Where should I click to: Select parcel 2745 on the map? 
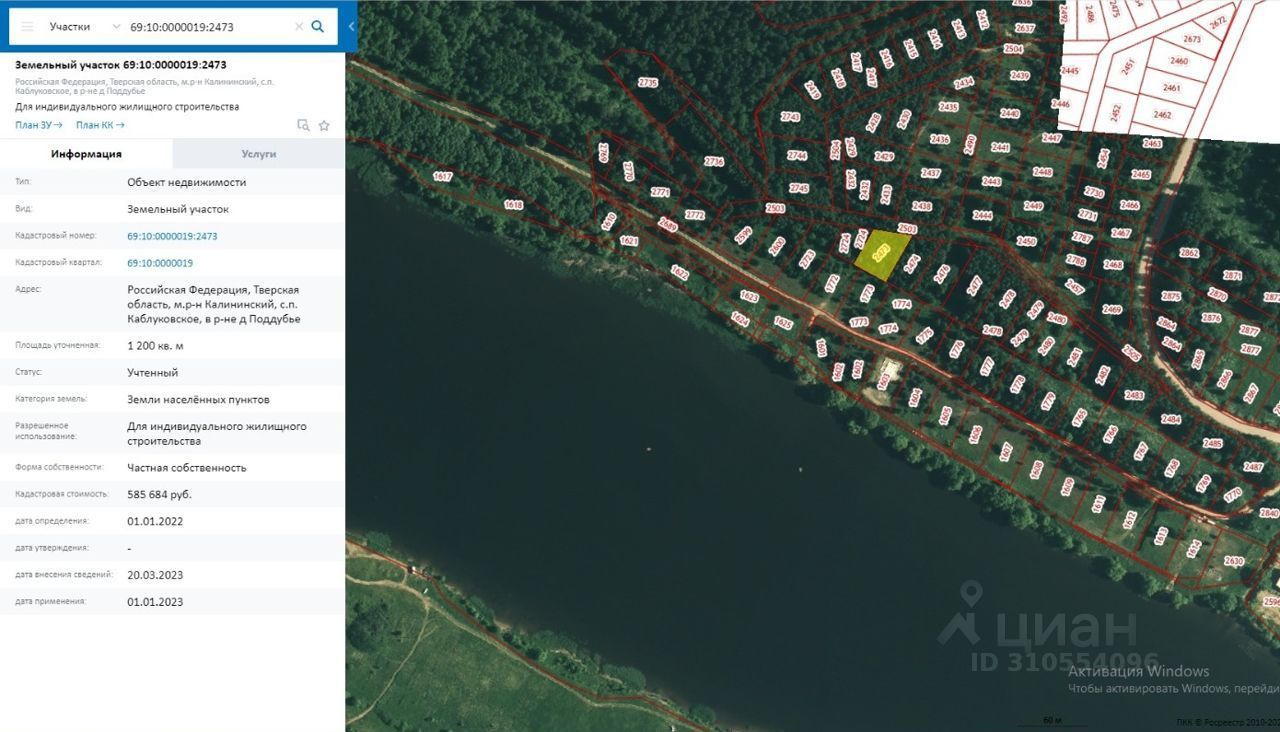click(x=798, y=188)
